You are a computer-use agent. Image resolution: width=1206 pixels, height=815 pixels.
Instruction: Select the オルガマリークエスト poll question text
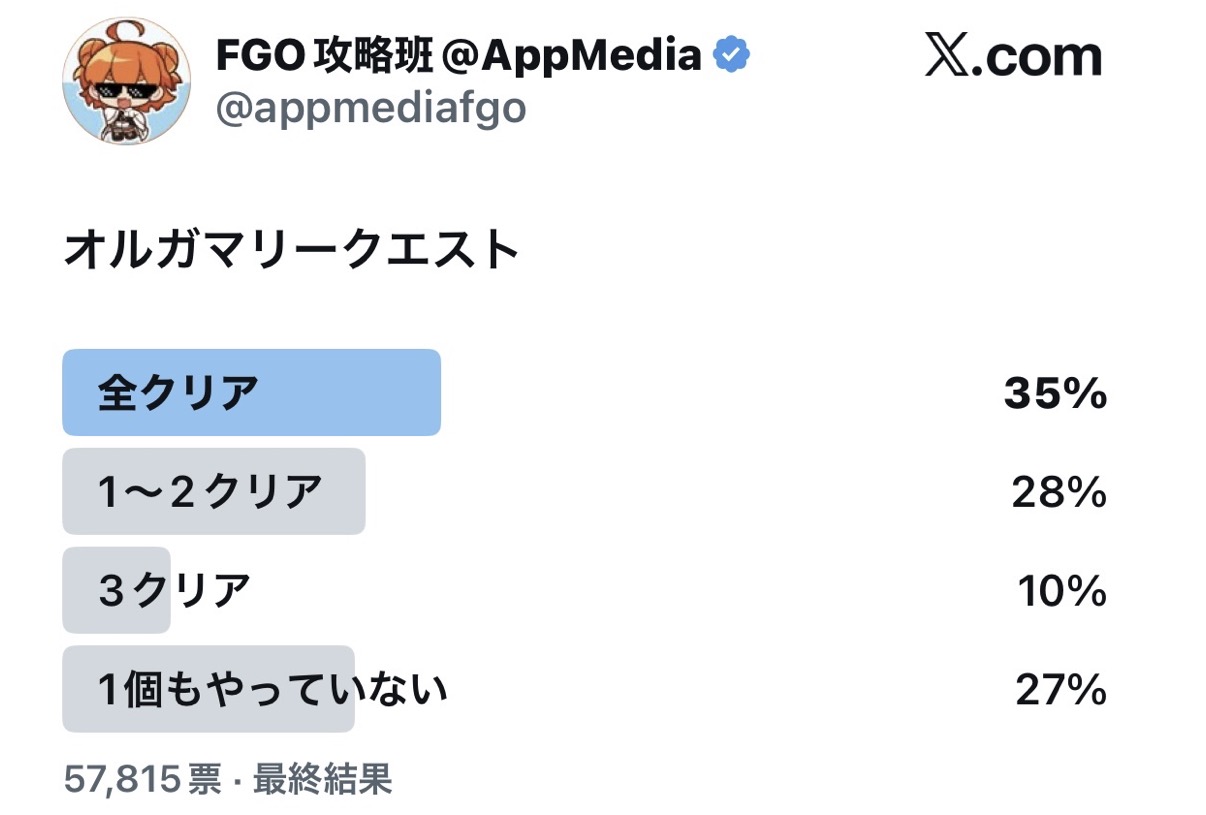292,250
